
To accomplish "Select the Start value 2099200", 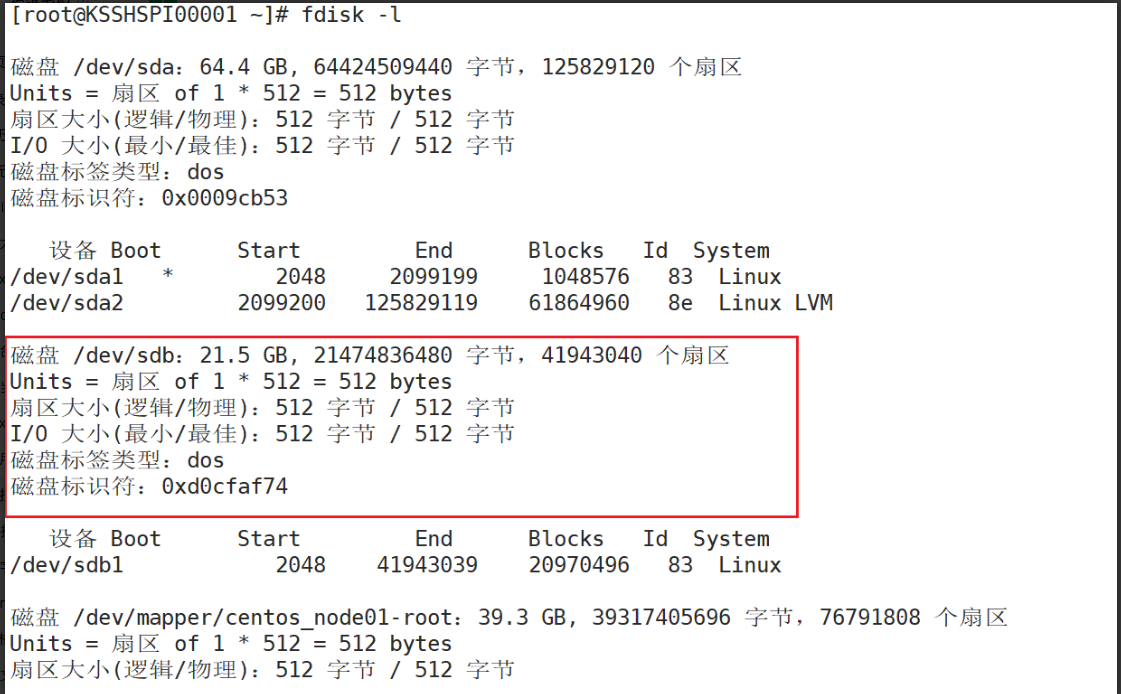I will [282, 303].
